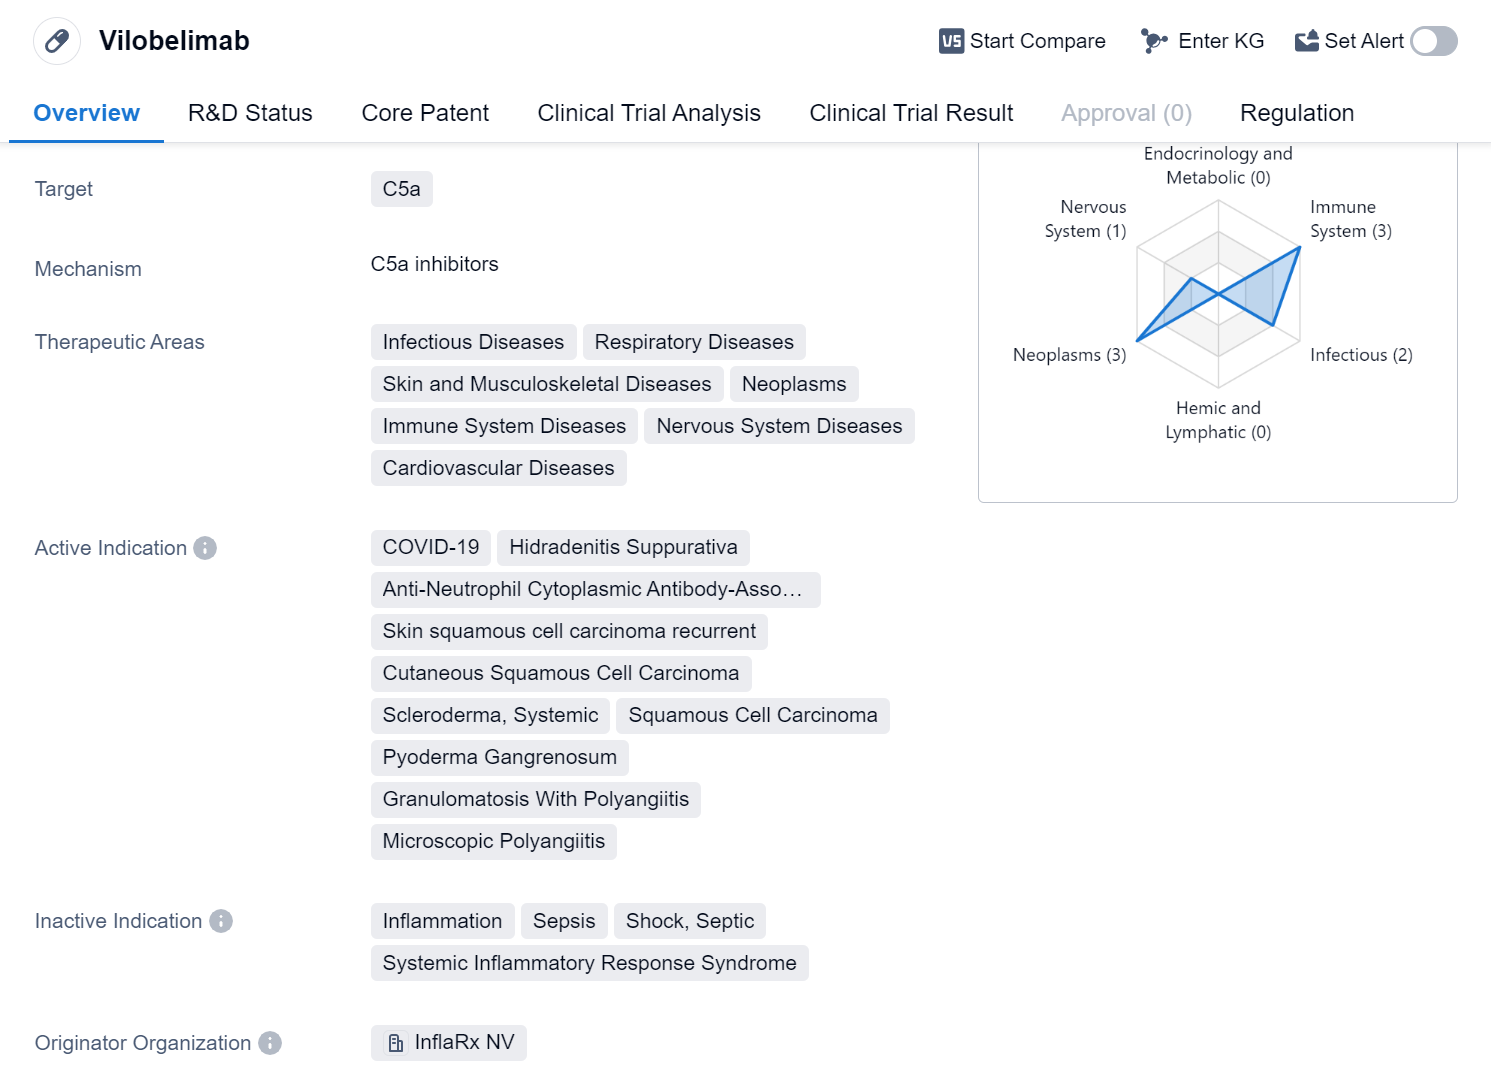Select the Neoplasms therapeutic area tag
The width and height of the screenshot is (1491, 1080).
point(793,384)
